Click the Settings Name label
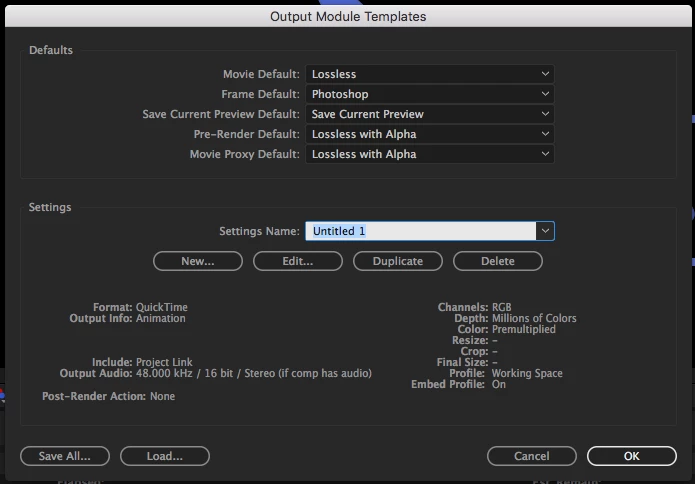This screenshot has height=484, width=695. click(x=260, y=231)
